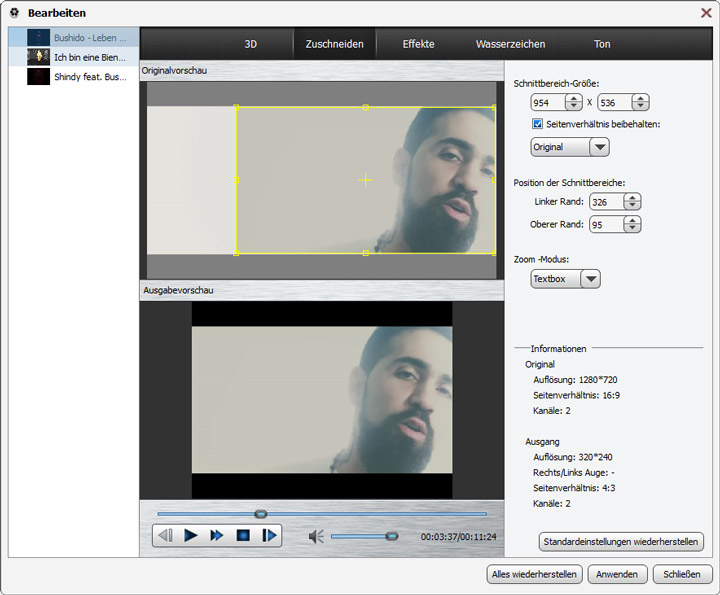Click the Anwenden button

[617, 574]
